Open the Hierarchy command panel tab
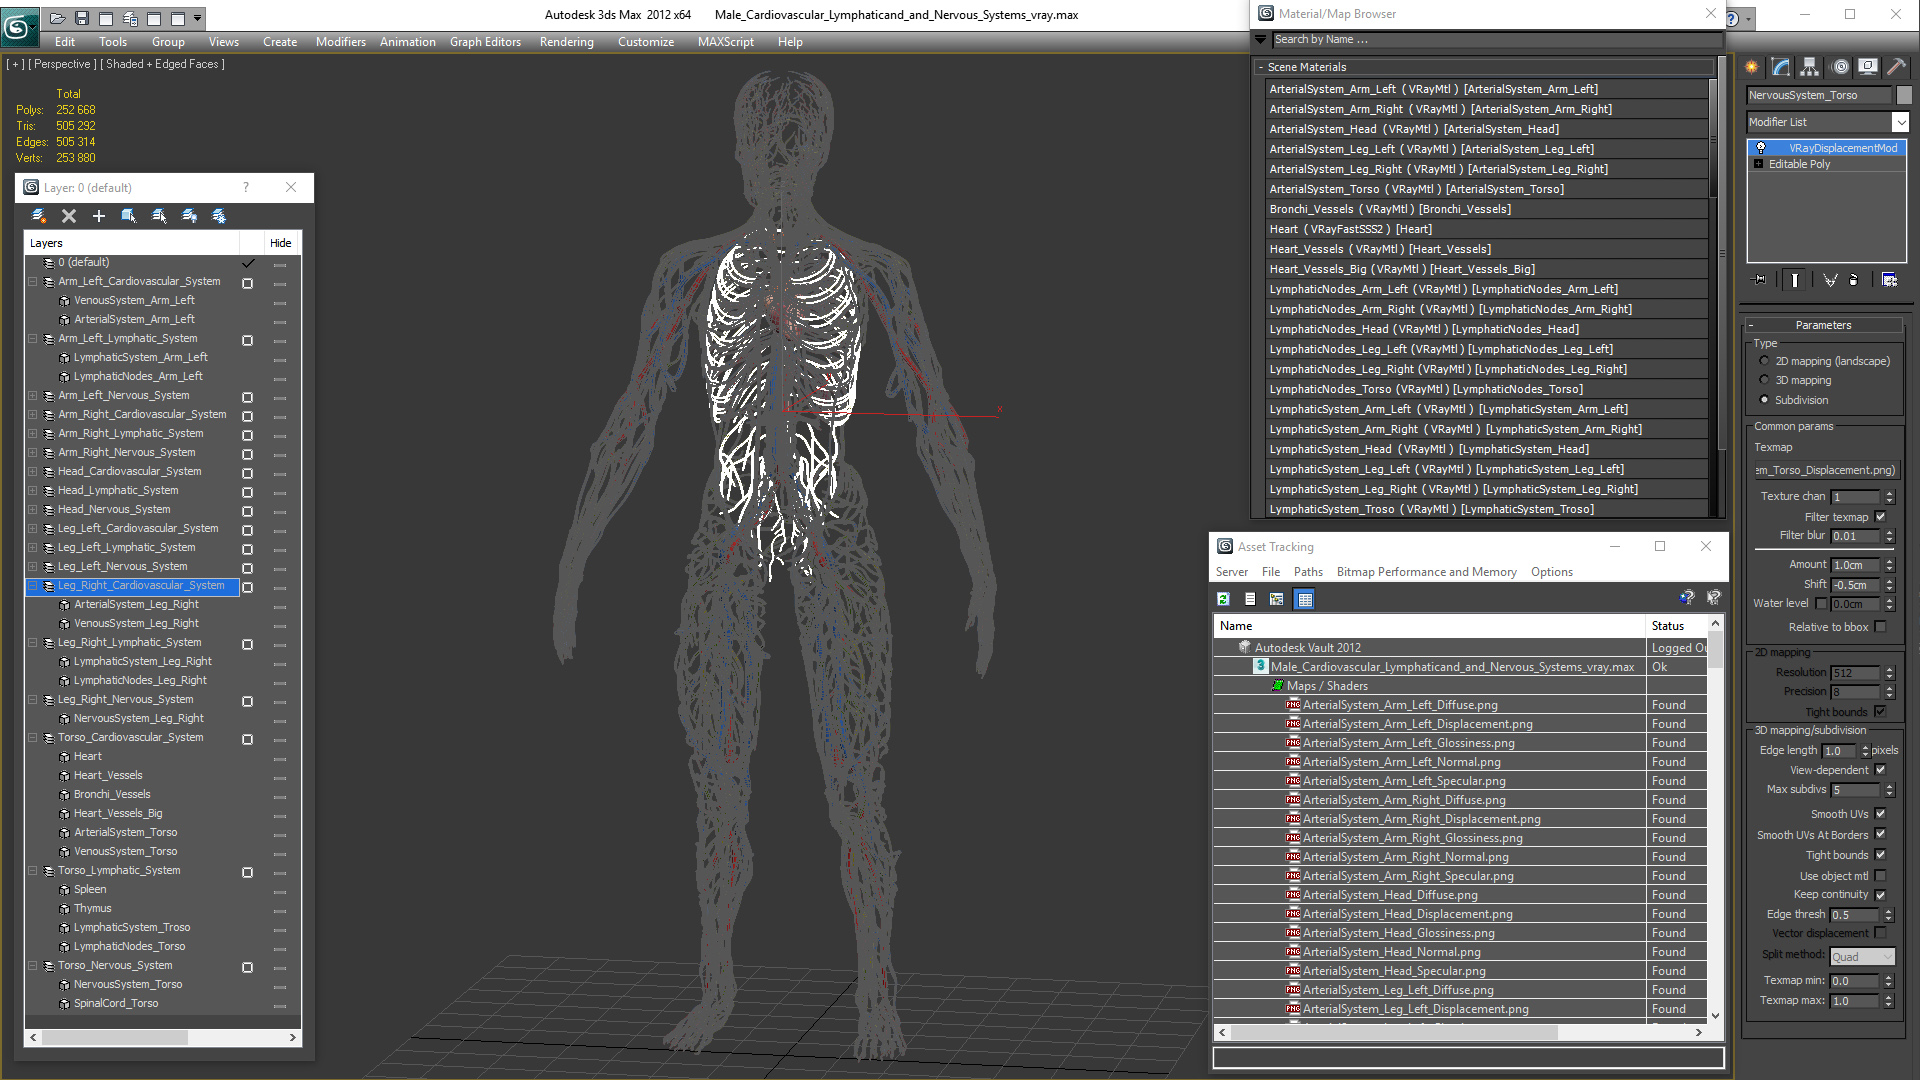 click(x=1810, y=67)
